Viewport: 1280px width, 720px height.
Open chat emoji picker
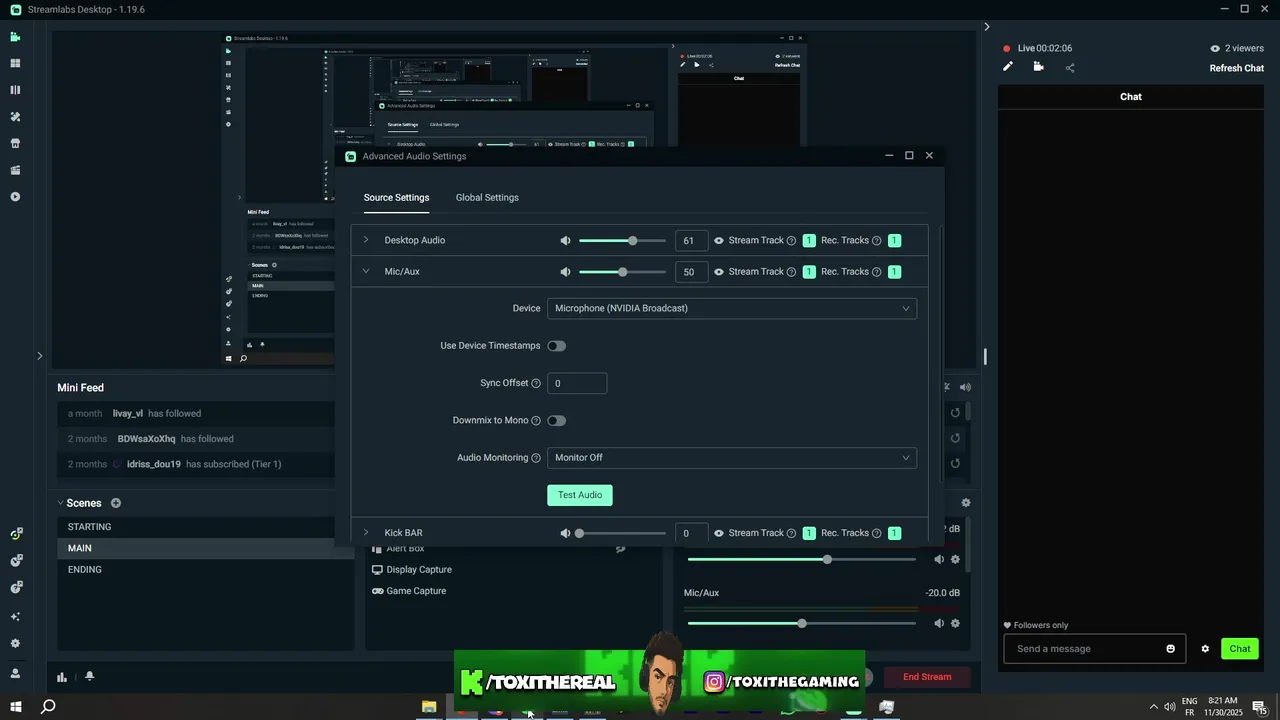tap(1171, 649)
